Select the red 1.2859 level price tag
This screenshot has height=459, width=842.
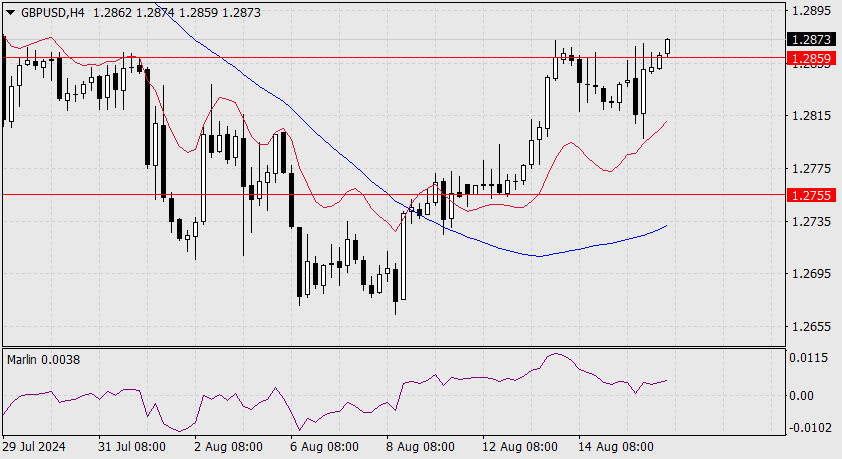pyautogui.click(x=811, y=58)
